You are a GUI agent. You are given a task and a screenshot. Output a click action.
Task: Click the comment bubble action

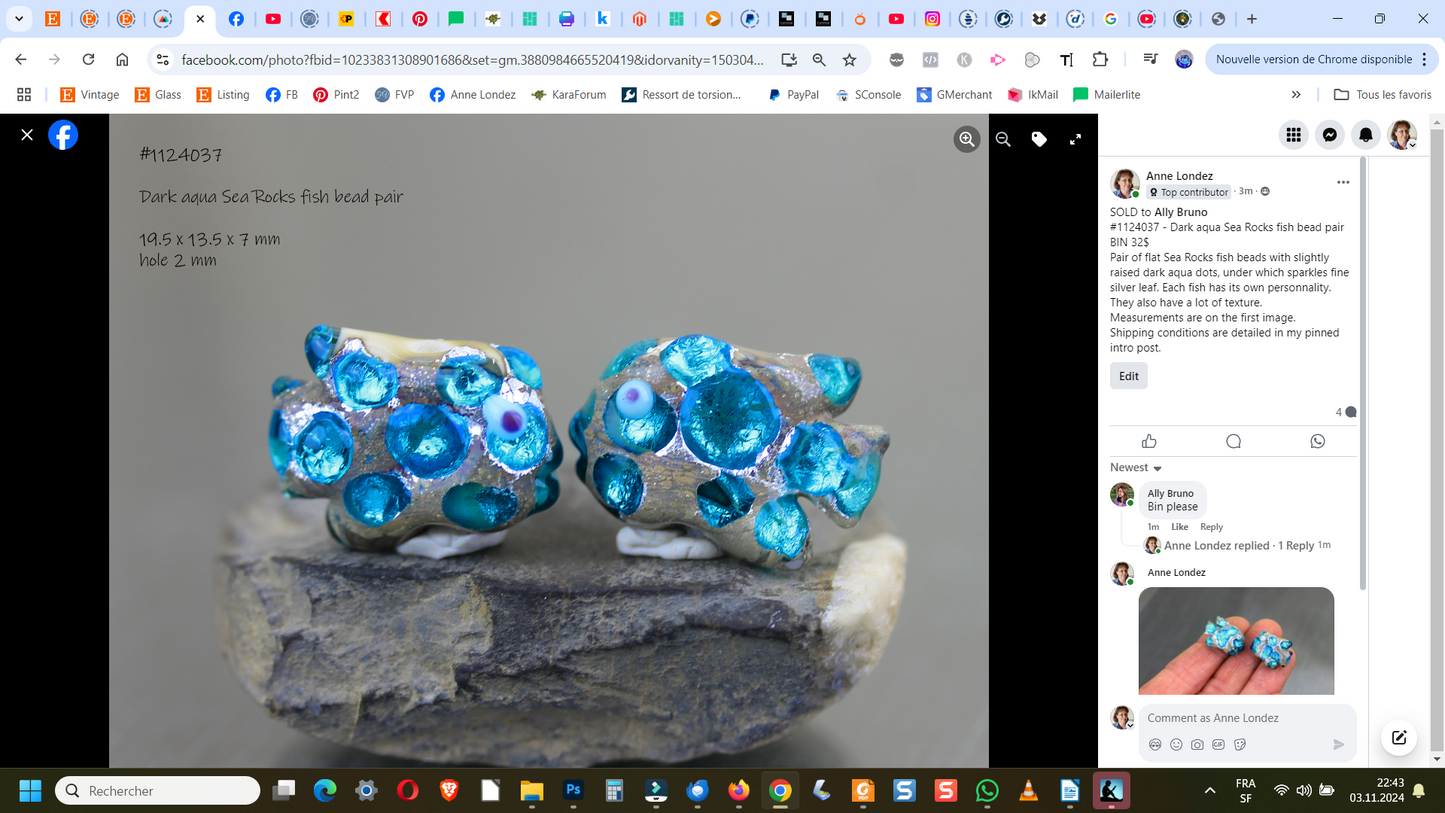[1233, 441]
